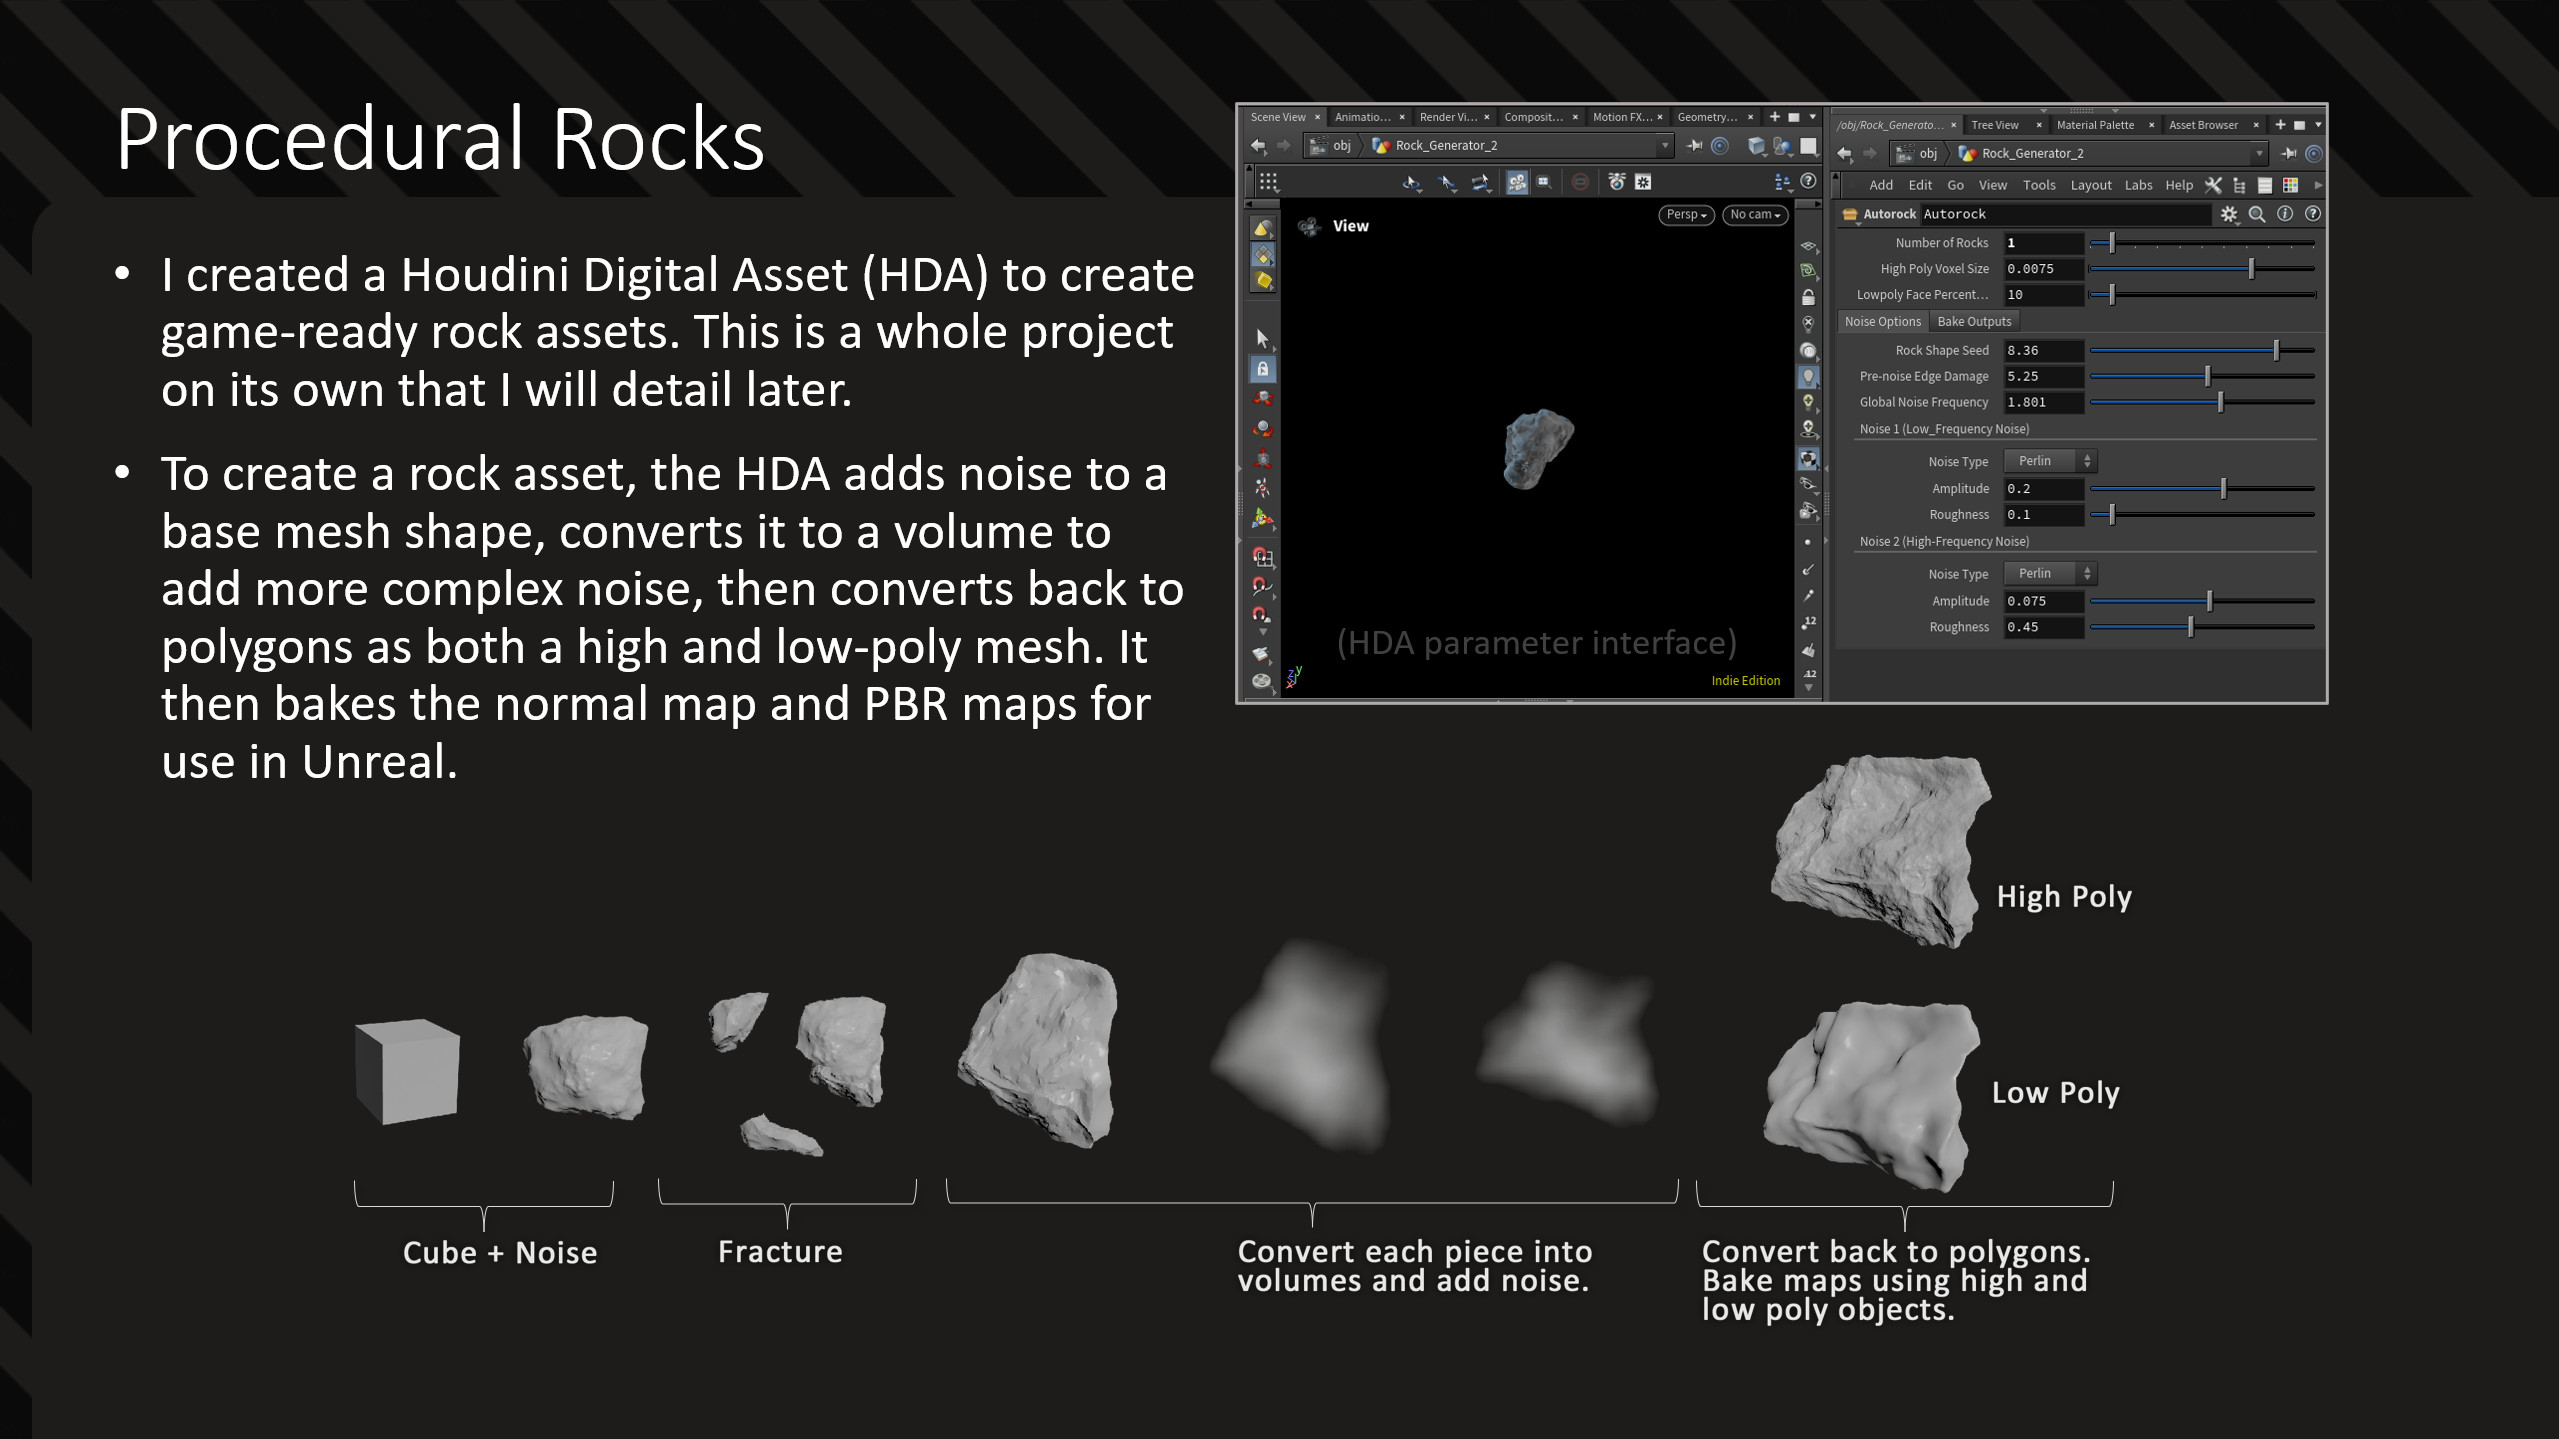Open the Autorock gear settings icon
The width and height of the screenshot is (2559, 1439).
coord(2228,213)
